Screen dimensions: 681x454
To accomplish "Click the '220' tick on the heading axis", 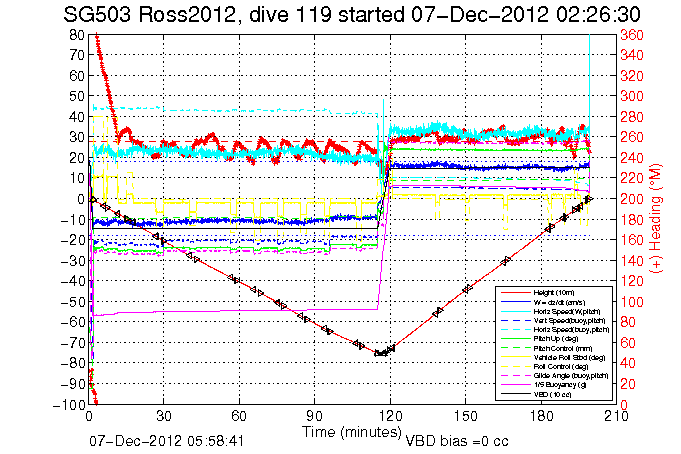I will (632, 178).
